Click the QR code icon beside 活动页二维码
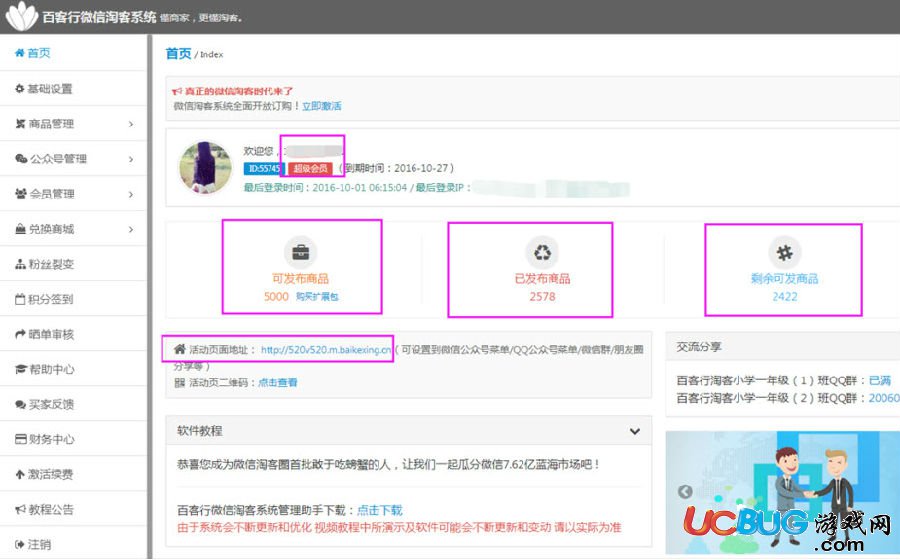The width and height of the screenshot is (900, 560). tap(179, 383)
